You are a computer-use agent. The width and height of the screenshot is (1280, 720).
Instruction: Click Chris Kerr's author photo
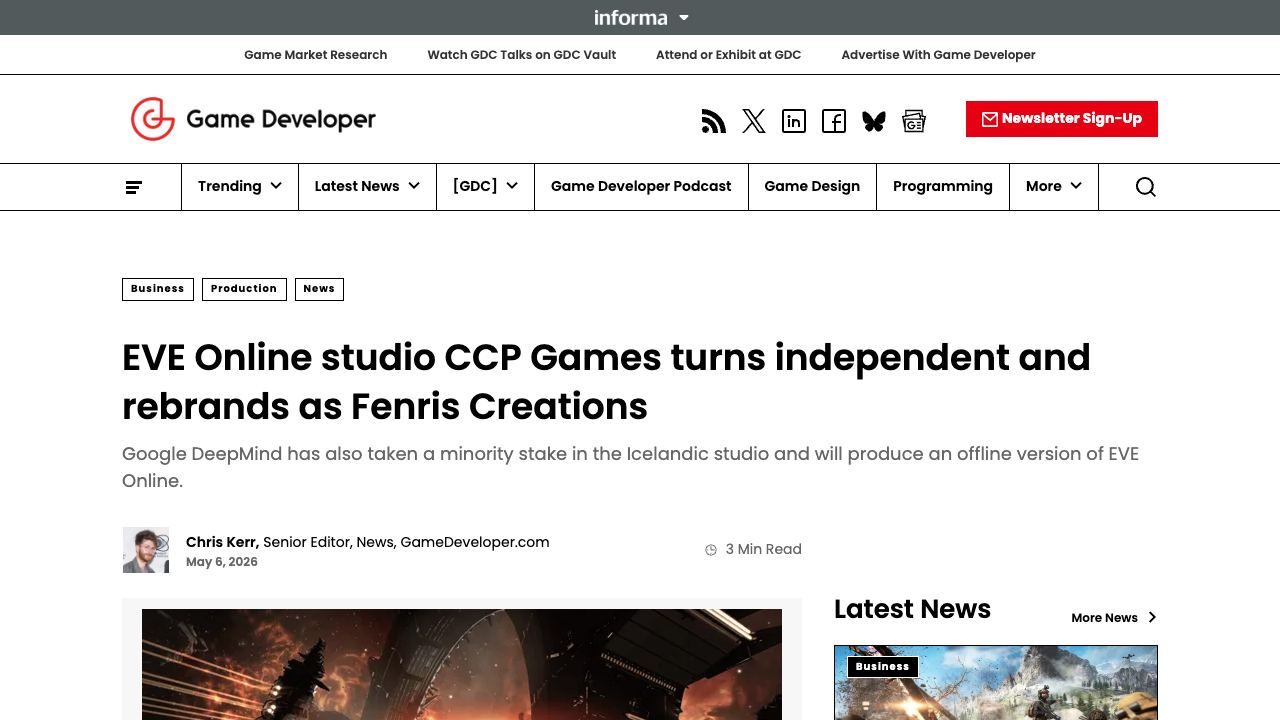click(x=146, y=550)
